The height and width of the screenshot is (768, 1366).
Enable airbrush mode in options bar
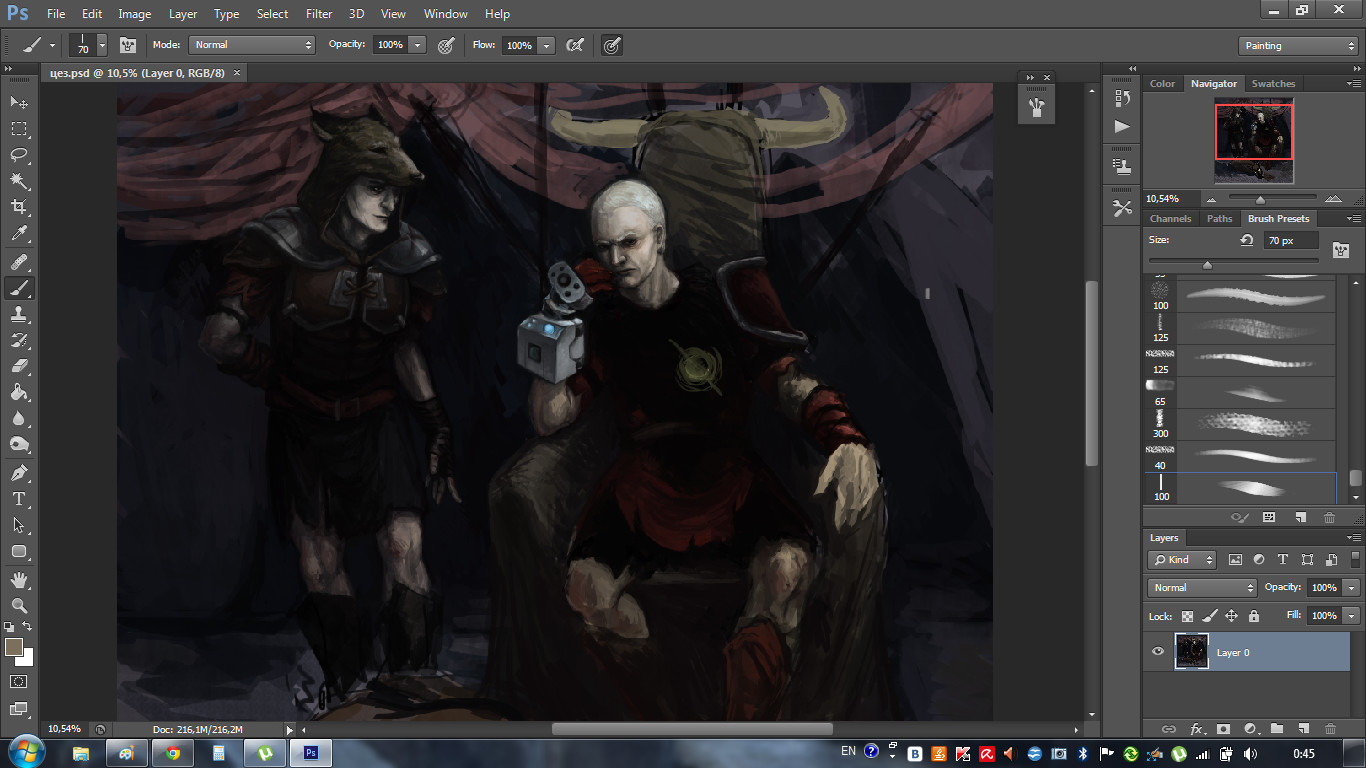[575, 45]
